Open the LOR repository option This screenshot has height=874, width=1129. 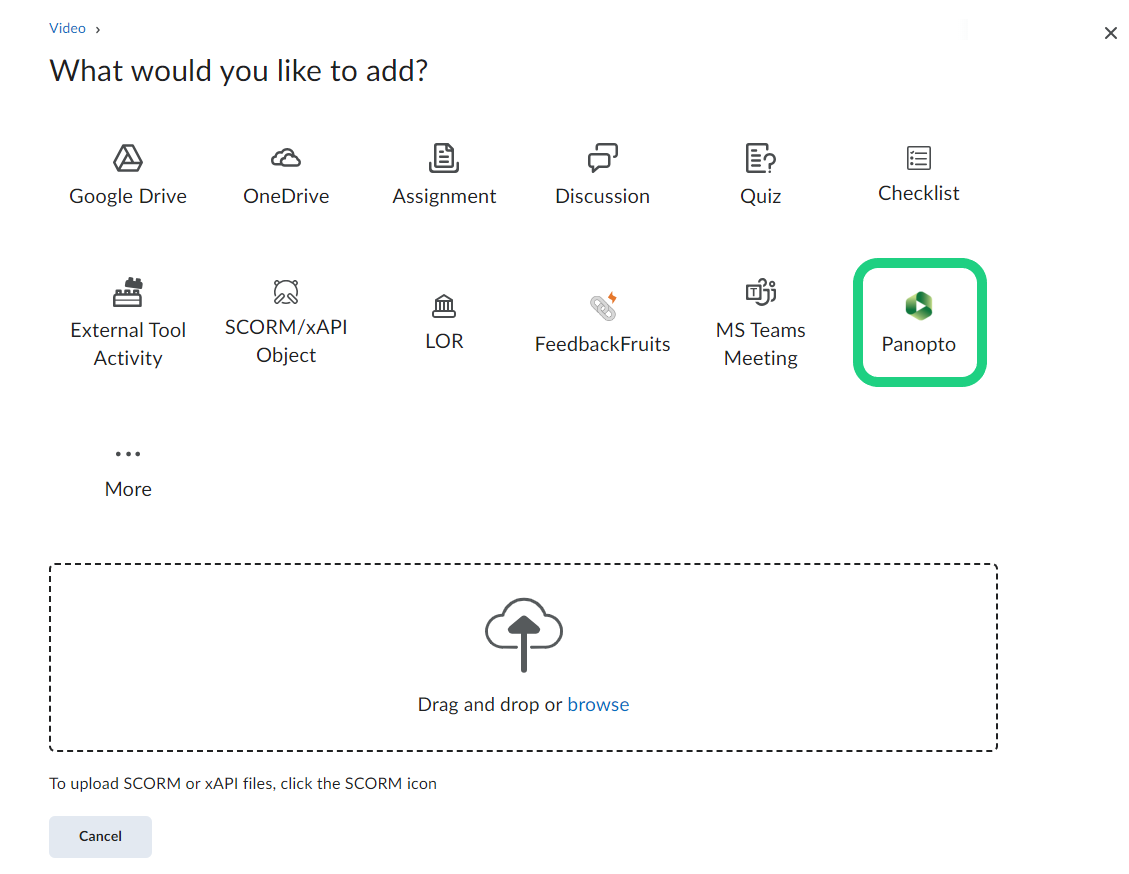point(444,323)
